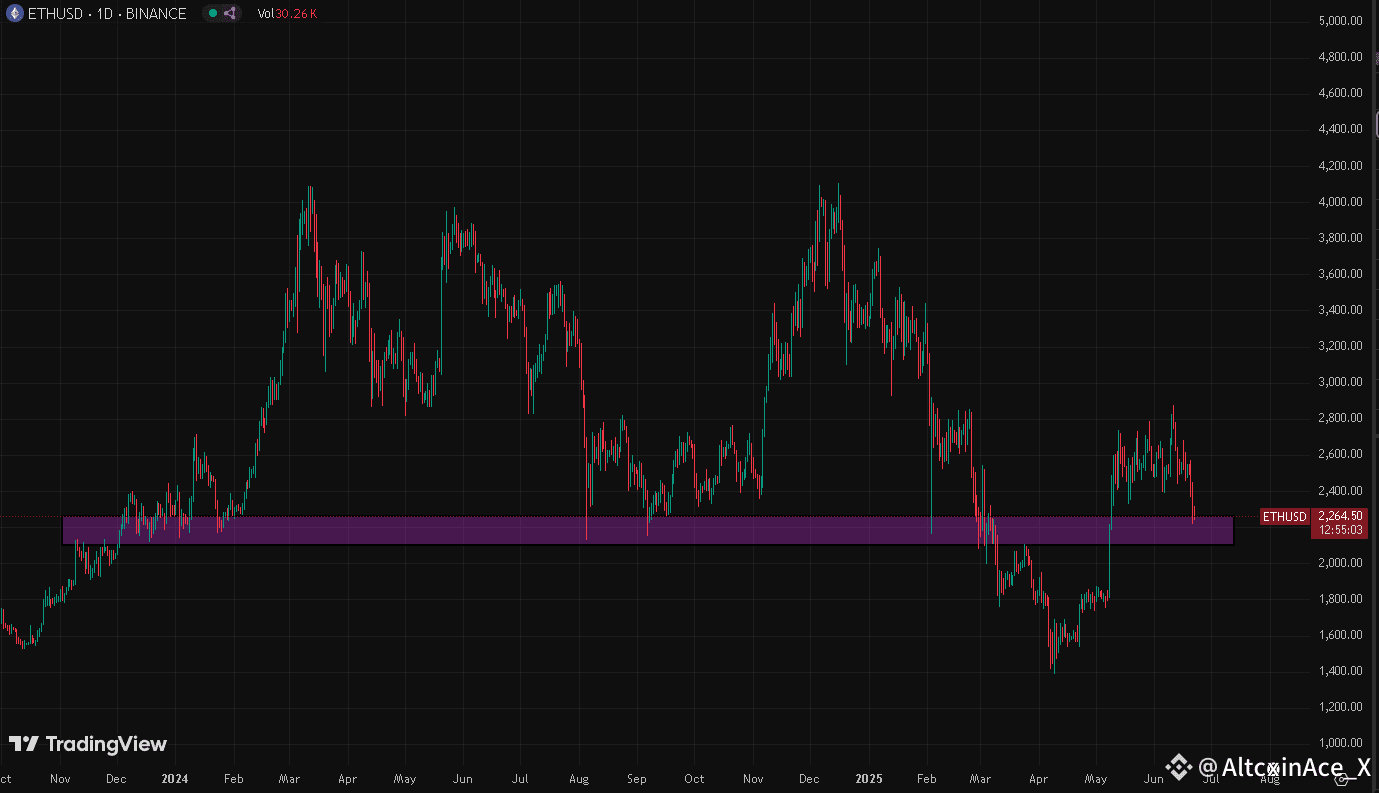Click the 5,000.00 price axis label

point(1340,21)
